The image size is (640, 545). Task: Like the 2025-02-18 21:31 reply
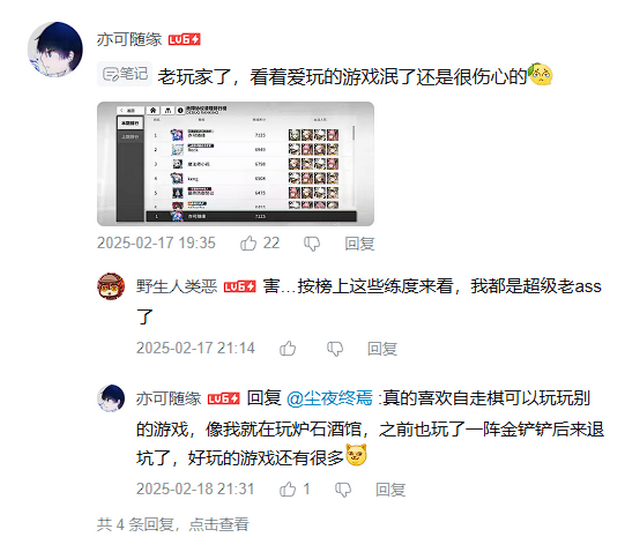(288, 489)
